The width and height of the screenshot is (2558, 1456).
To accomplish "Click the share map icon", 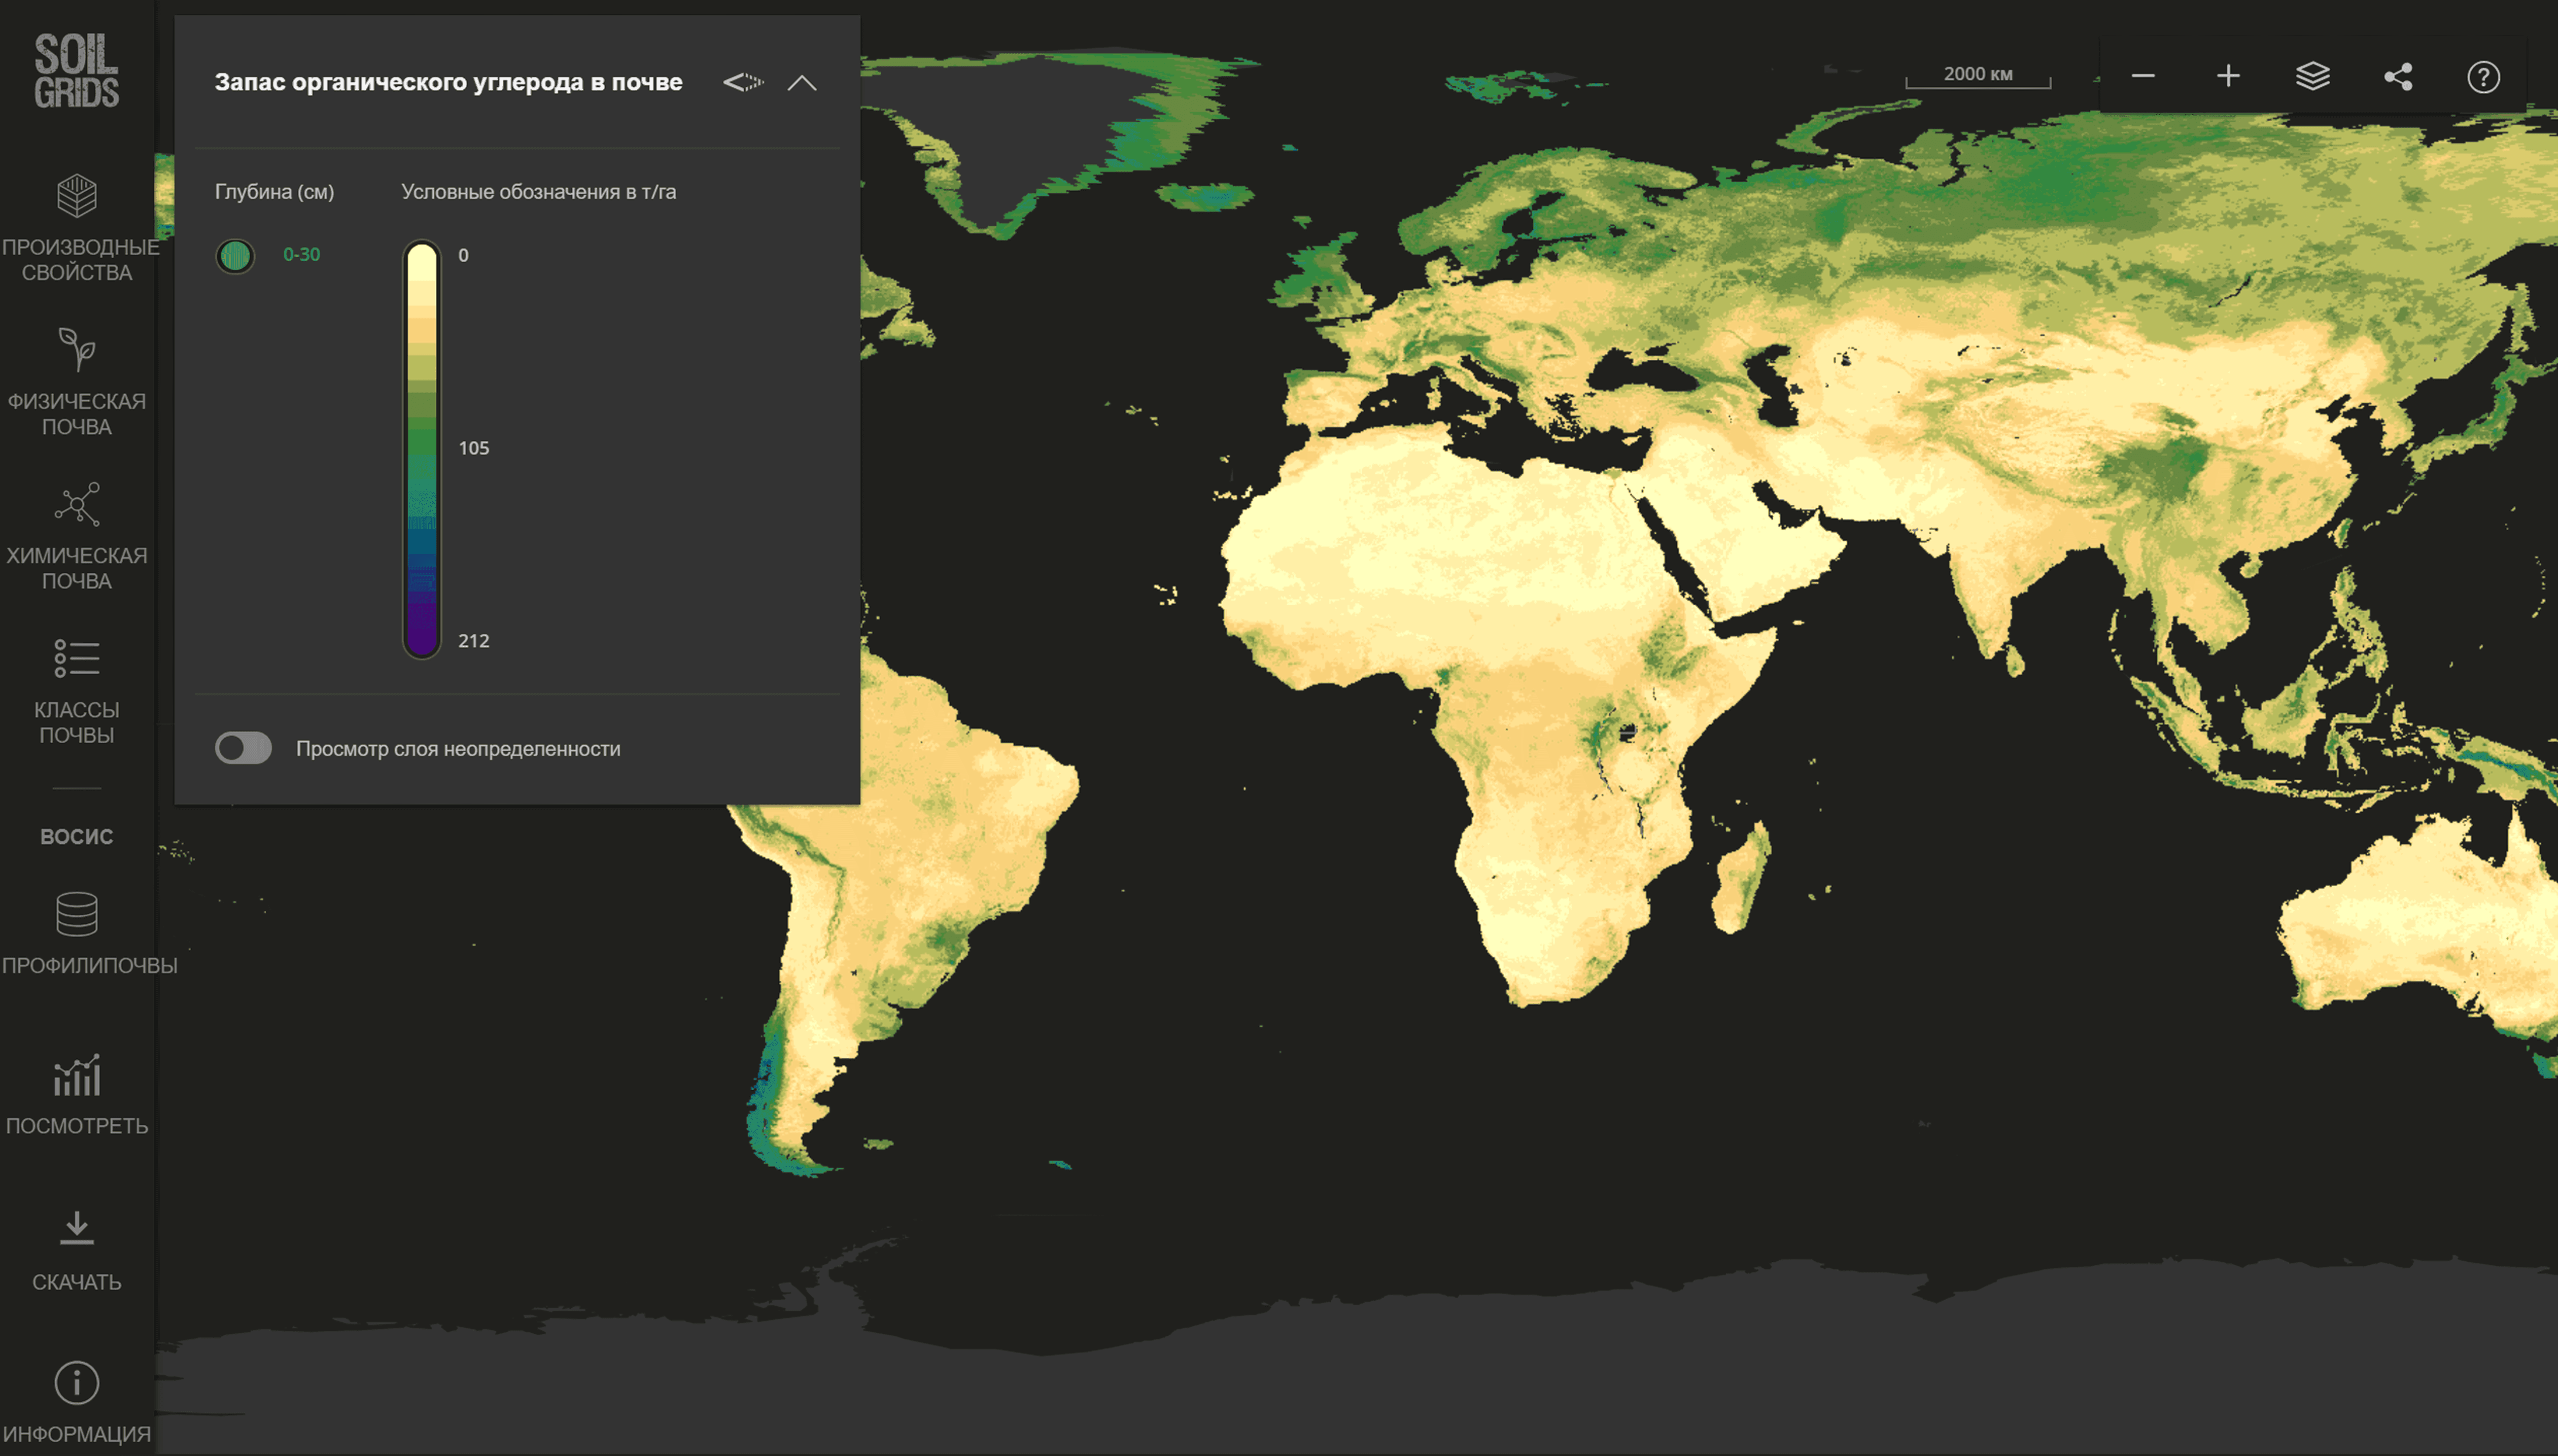I will click(x=2398, y=77).
